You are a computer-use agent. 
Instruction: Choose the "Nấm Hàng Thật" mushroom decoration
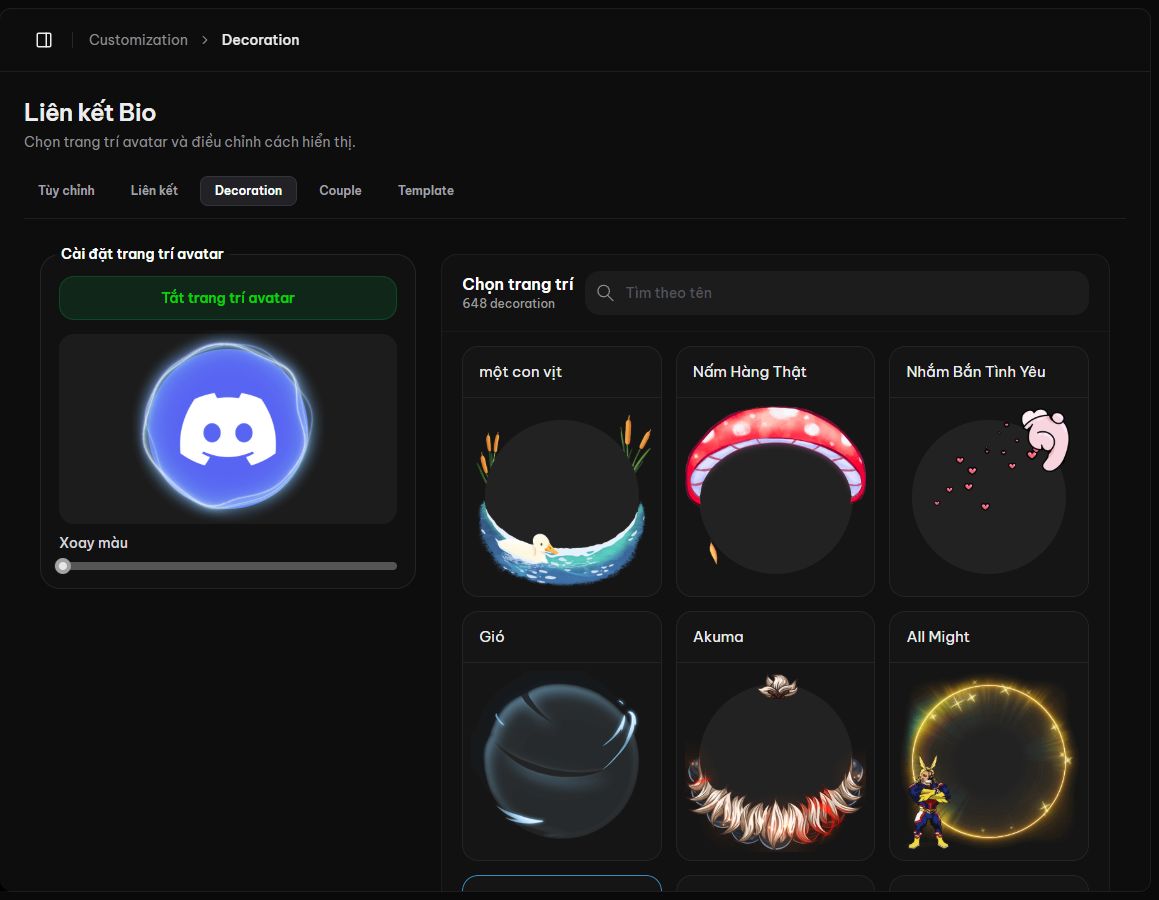[775, 471]
